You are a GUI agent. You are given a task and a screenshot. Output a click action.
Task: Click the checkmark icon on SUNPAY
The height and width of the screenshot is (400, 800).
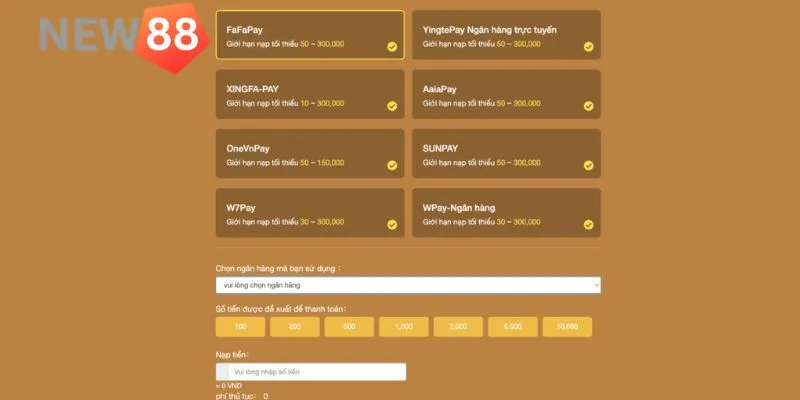tap(588, 165)
